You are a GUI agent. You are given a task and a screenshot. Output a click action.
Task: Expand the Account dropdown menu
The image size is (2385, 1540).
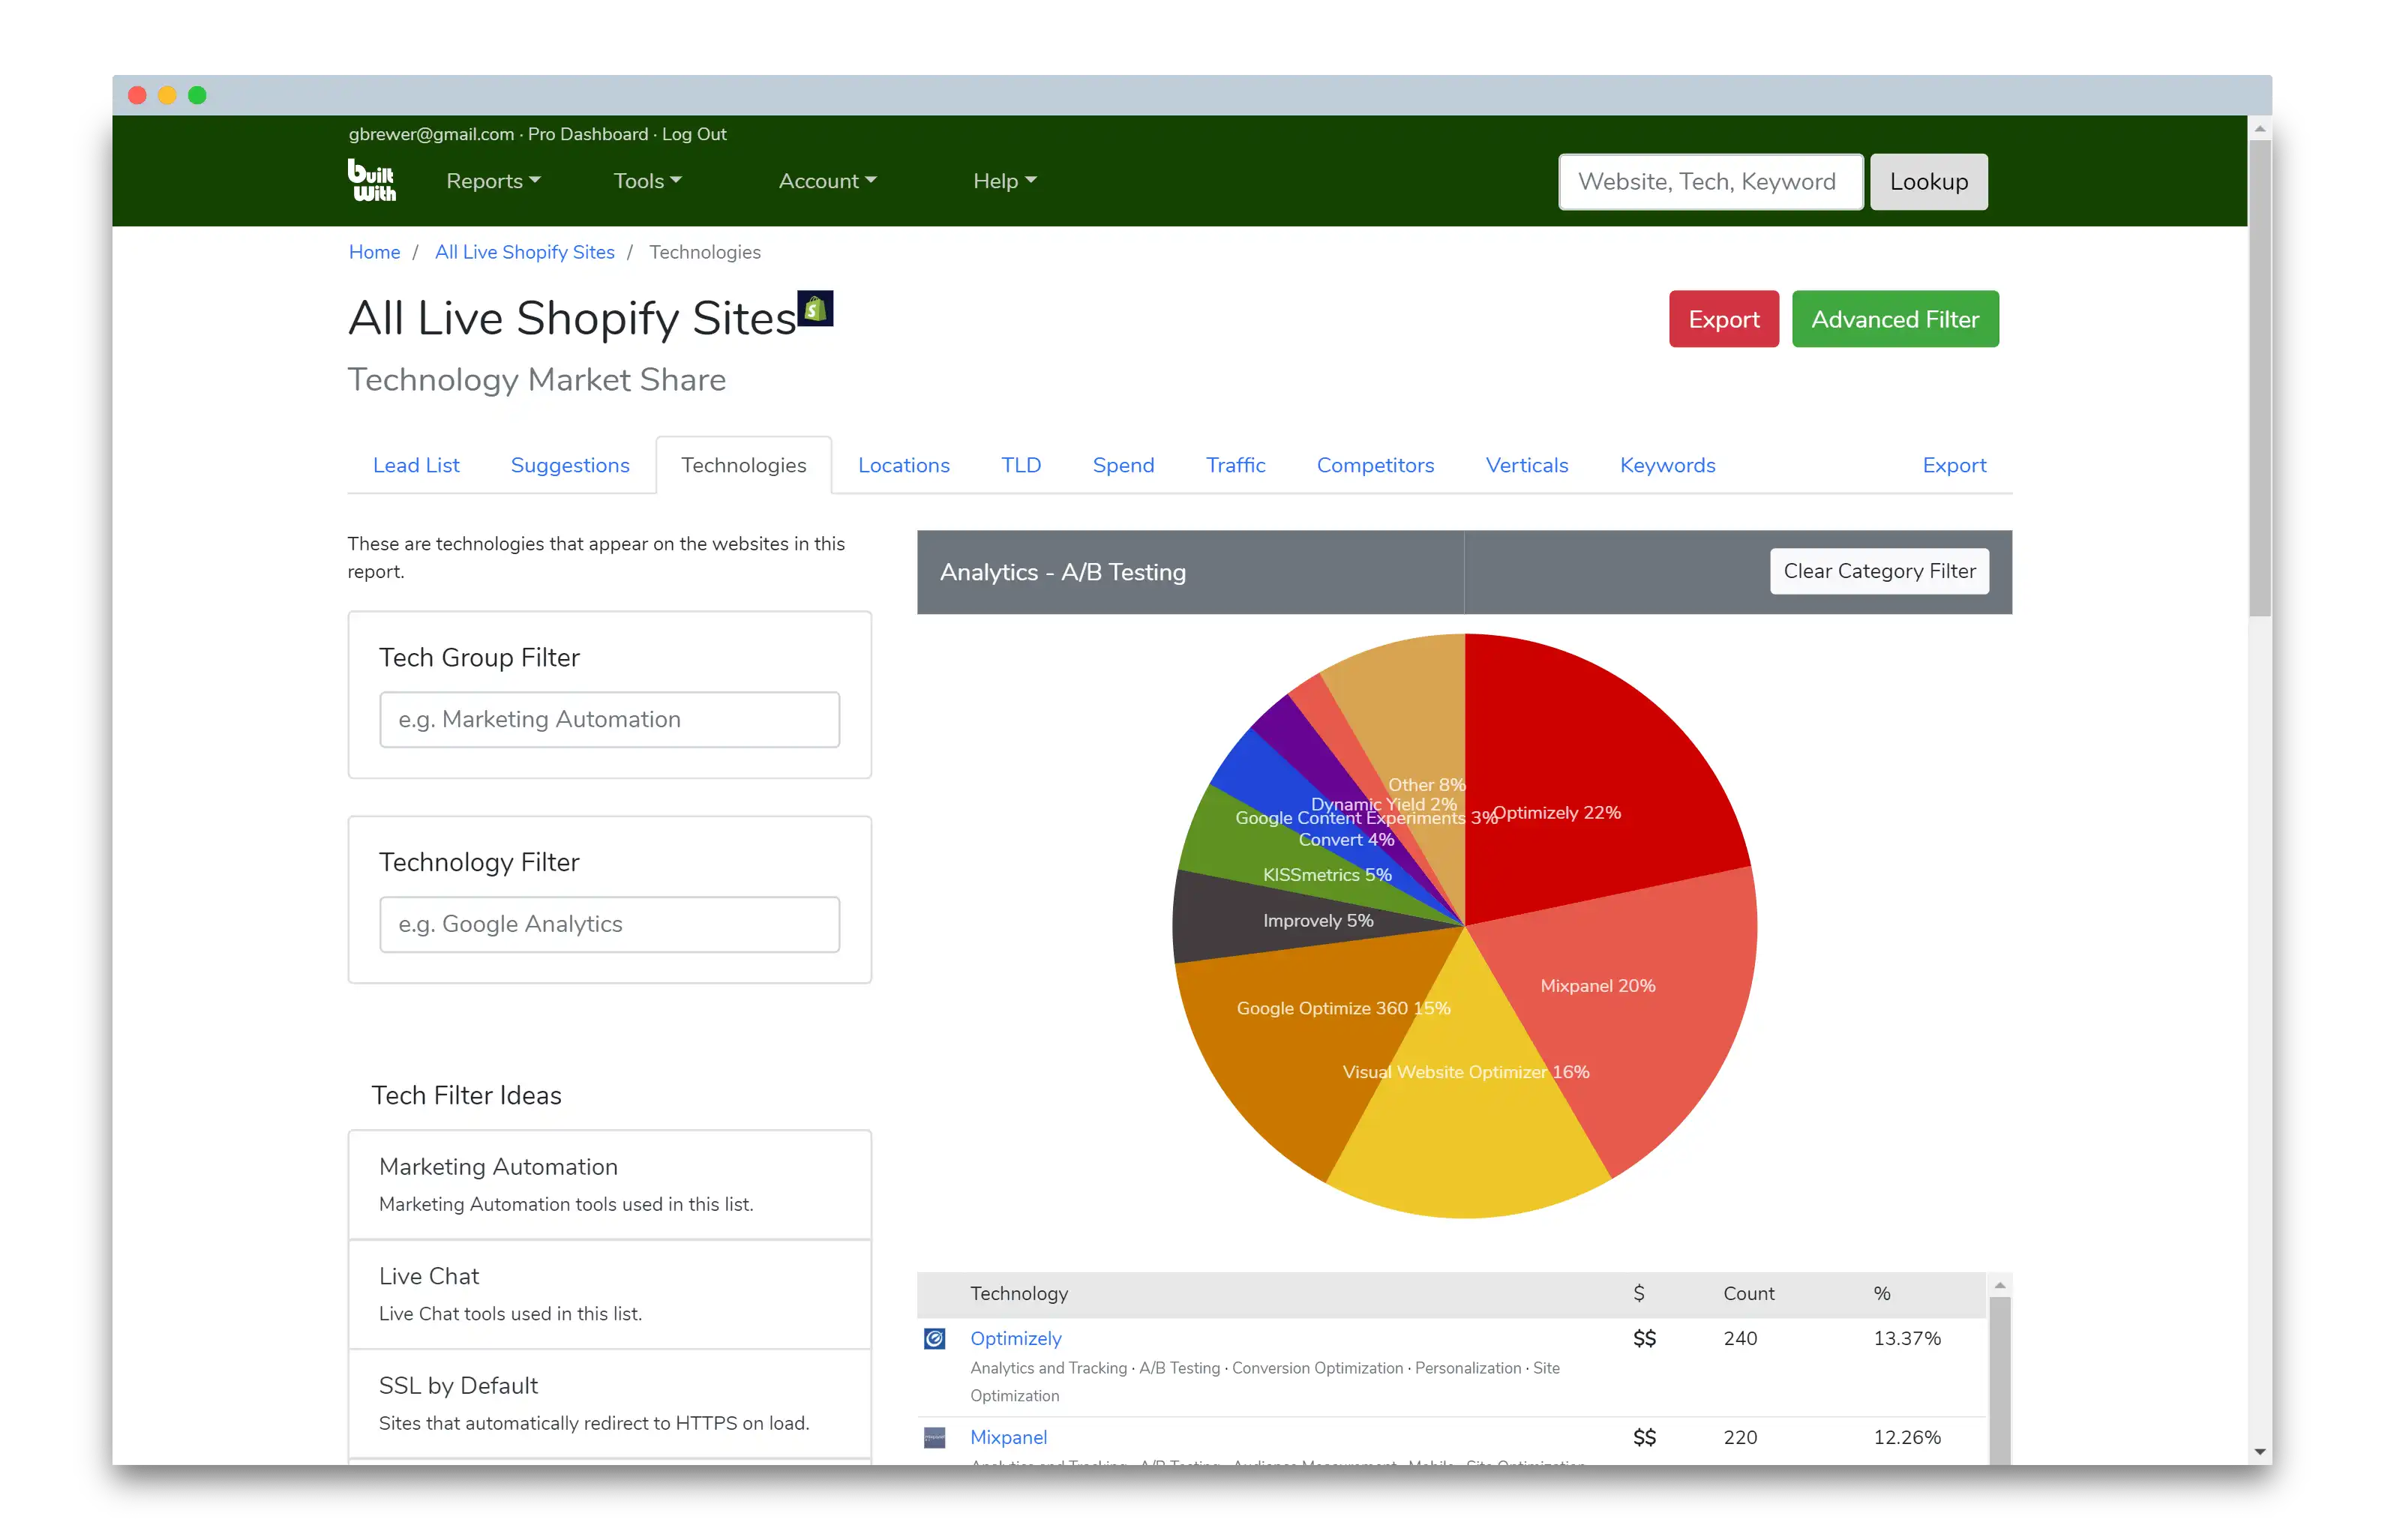pos(827,181)
